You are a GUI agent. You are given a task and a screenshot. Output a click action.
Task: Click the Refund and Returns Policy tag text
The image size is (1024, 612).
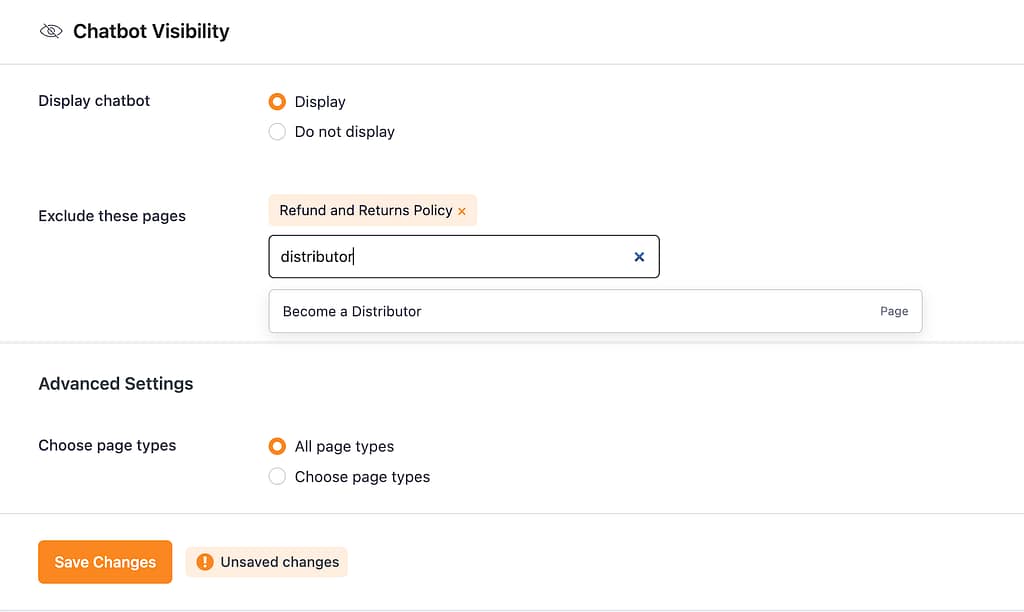366,210
